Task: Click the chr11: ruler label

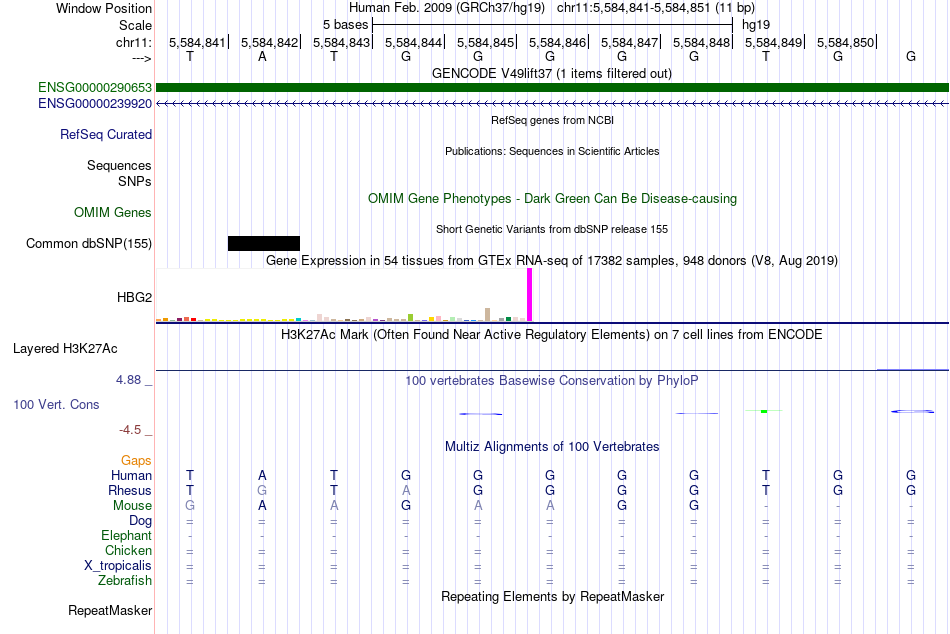Action: pos(133,42)
